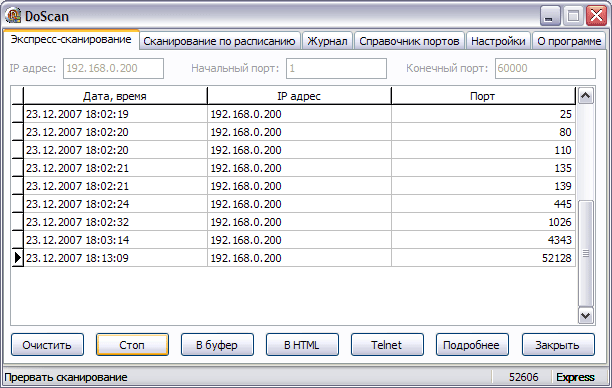
Task: Minimize the DoScan window
Action: [550, 16]
